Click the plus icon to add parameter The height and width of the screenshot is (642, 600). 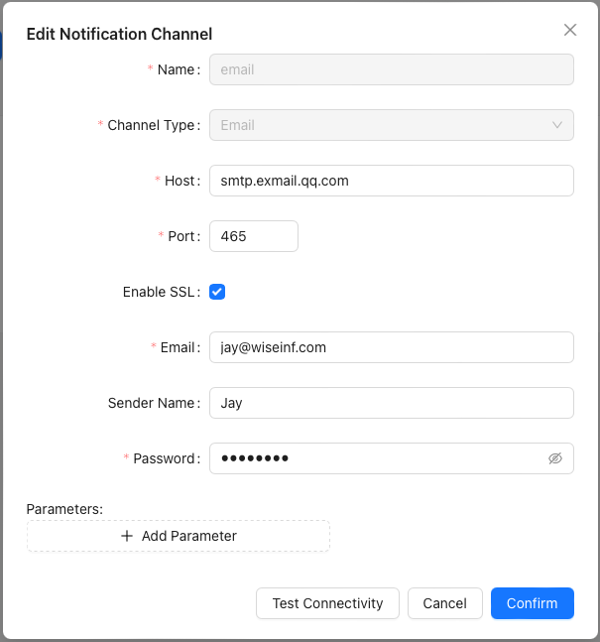coord(127,536)
